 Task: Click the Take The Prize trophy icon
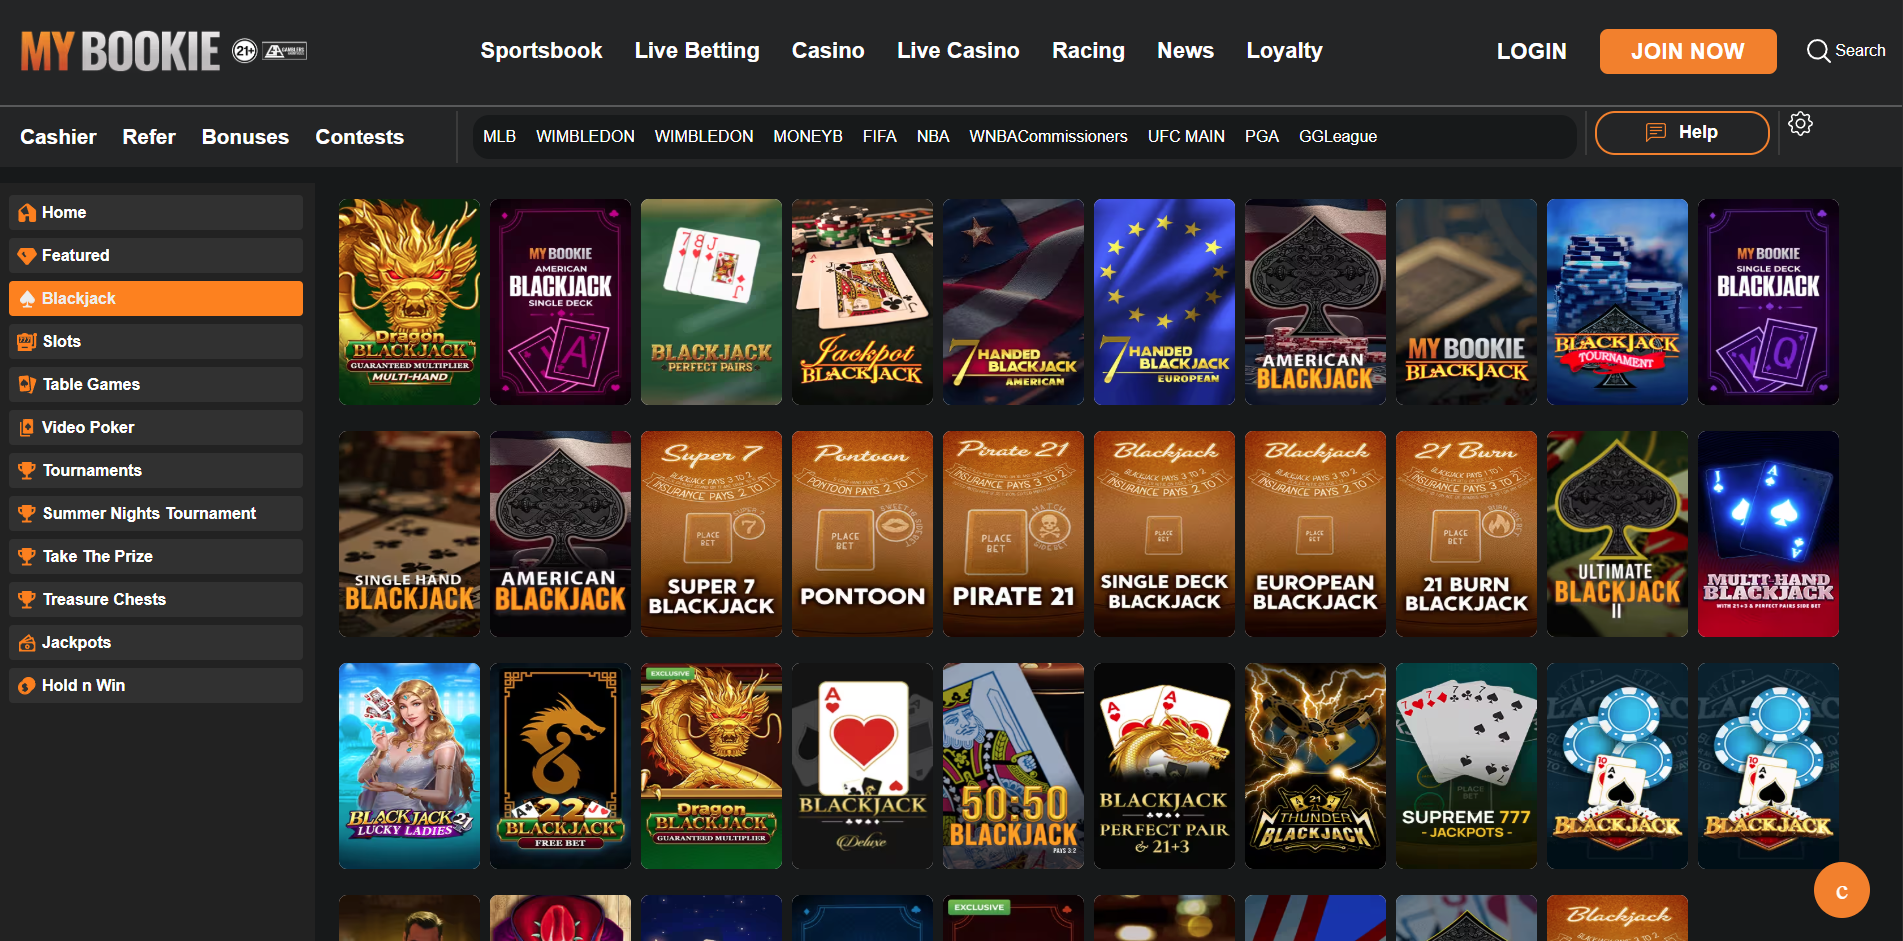(x=27, y=557)
